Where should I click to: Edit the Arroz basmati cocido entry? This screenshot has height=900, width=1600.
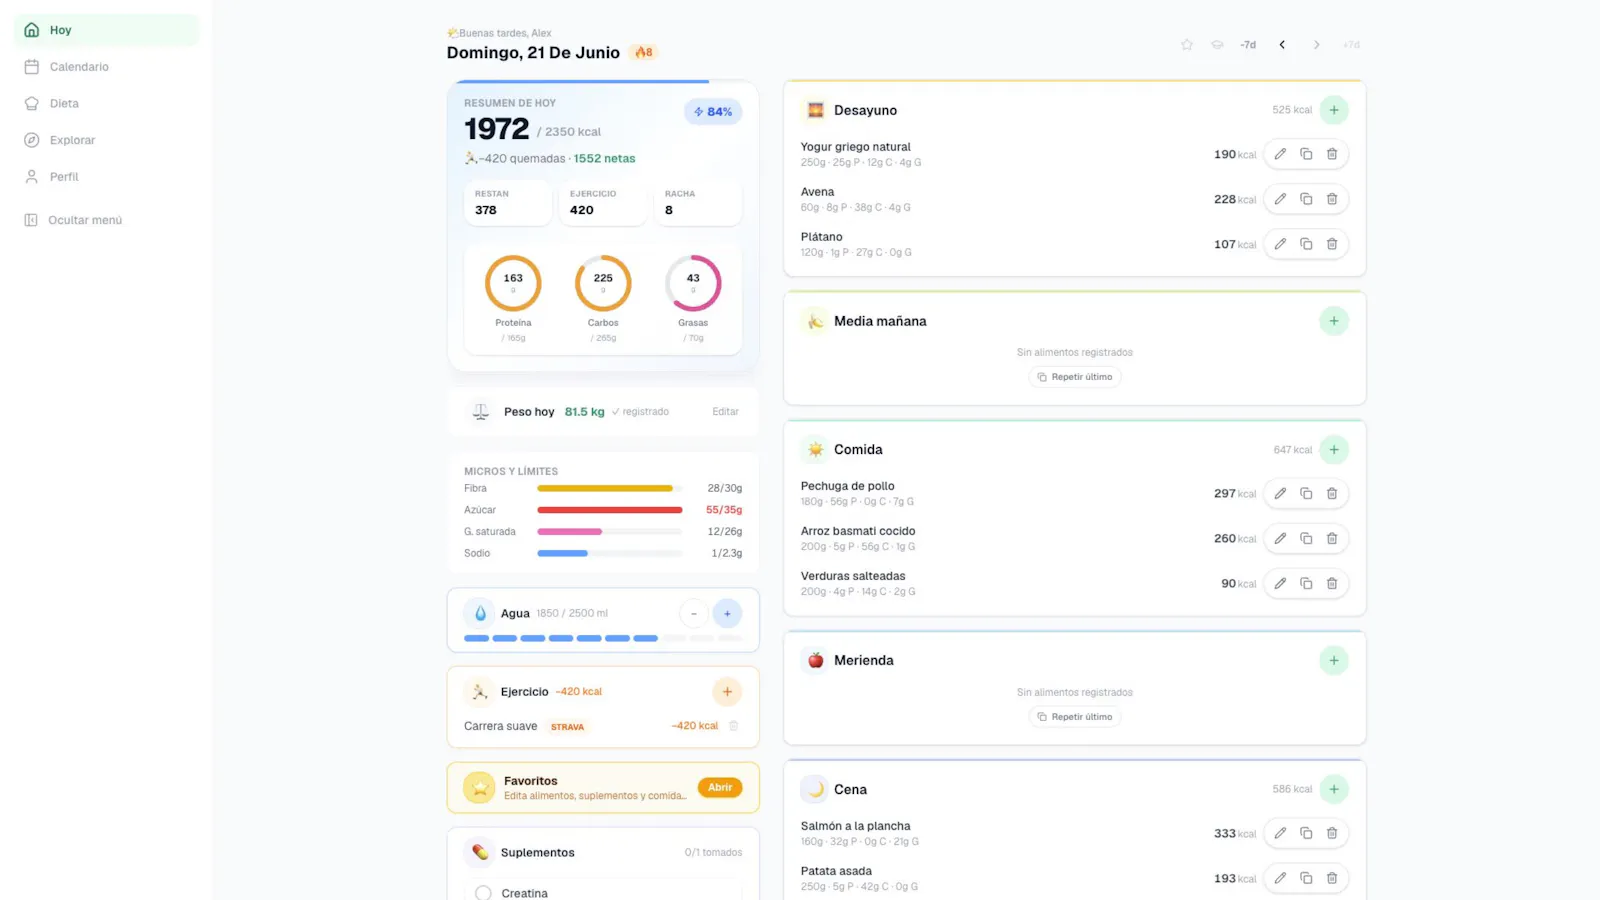pyautogui.click(x=1280, y=539)
